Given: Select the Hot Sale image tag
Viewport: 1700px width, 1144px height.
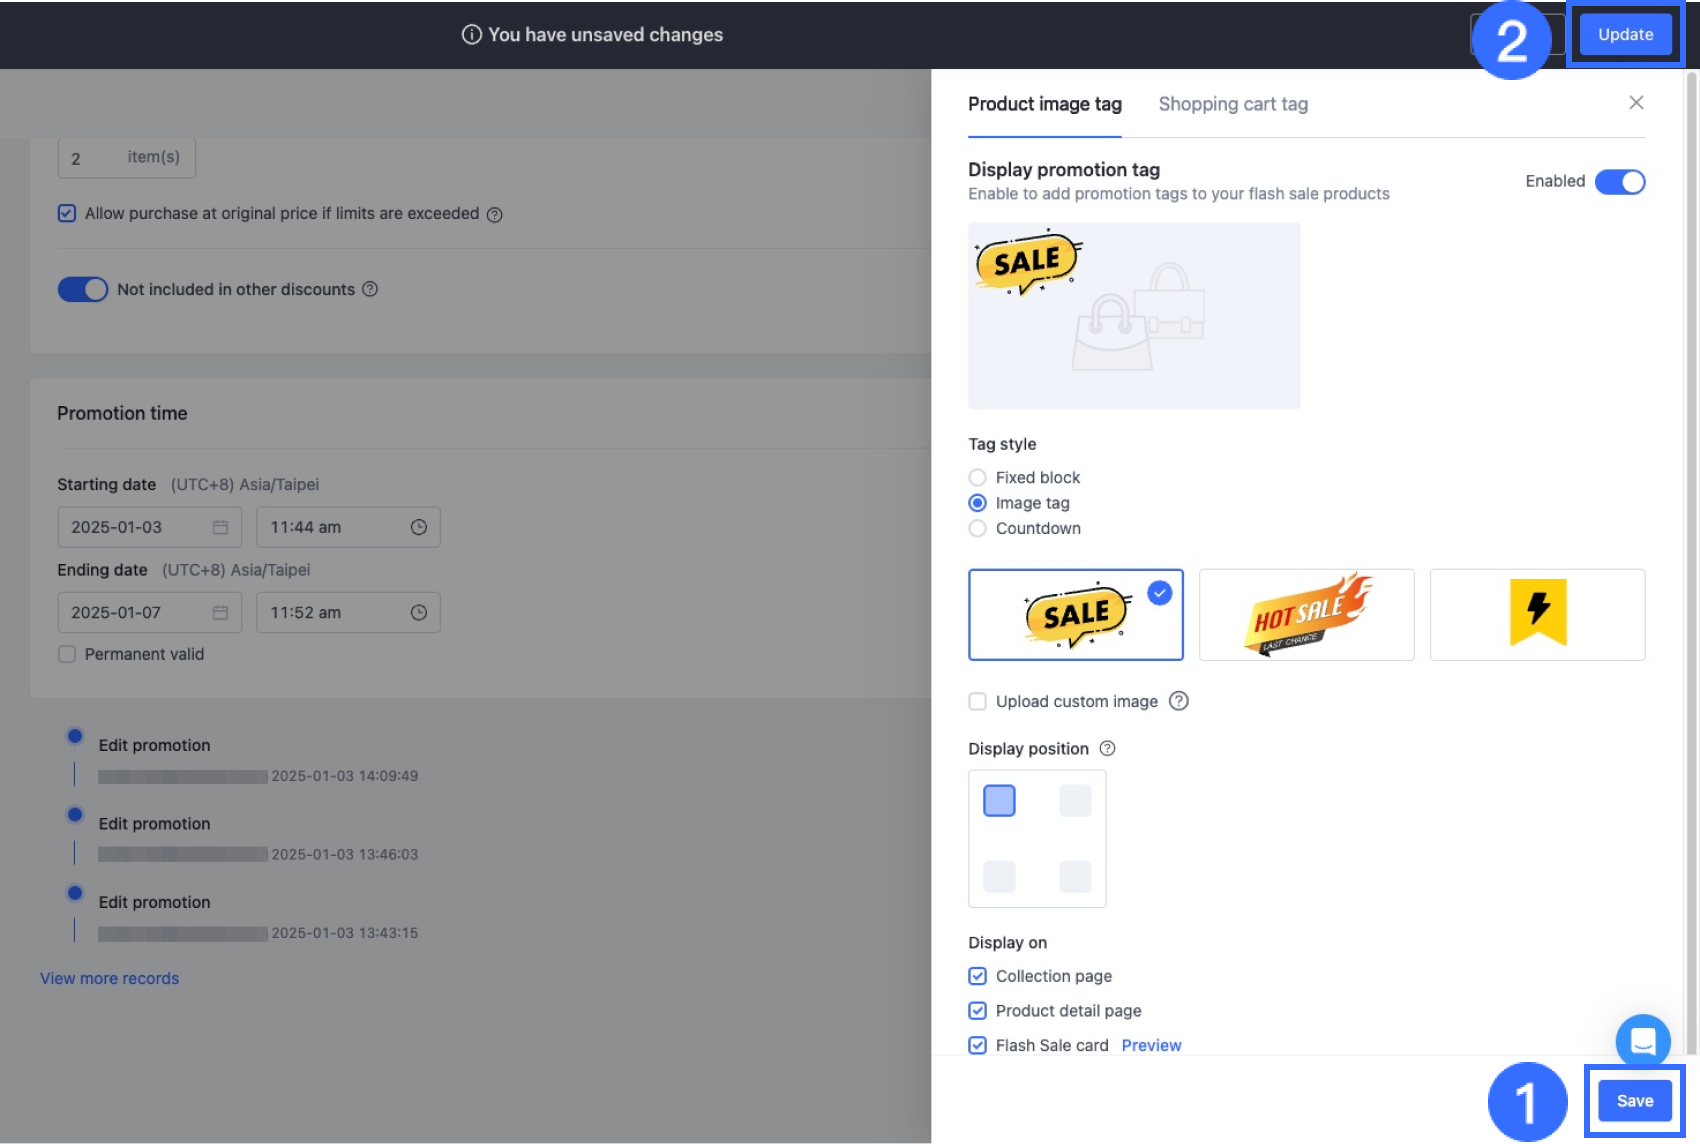Looking at the screenshot, I should click(x=1306, y=614).
